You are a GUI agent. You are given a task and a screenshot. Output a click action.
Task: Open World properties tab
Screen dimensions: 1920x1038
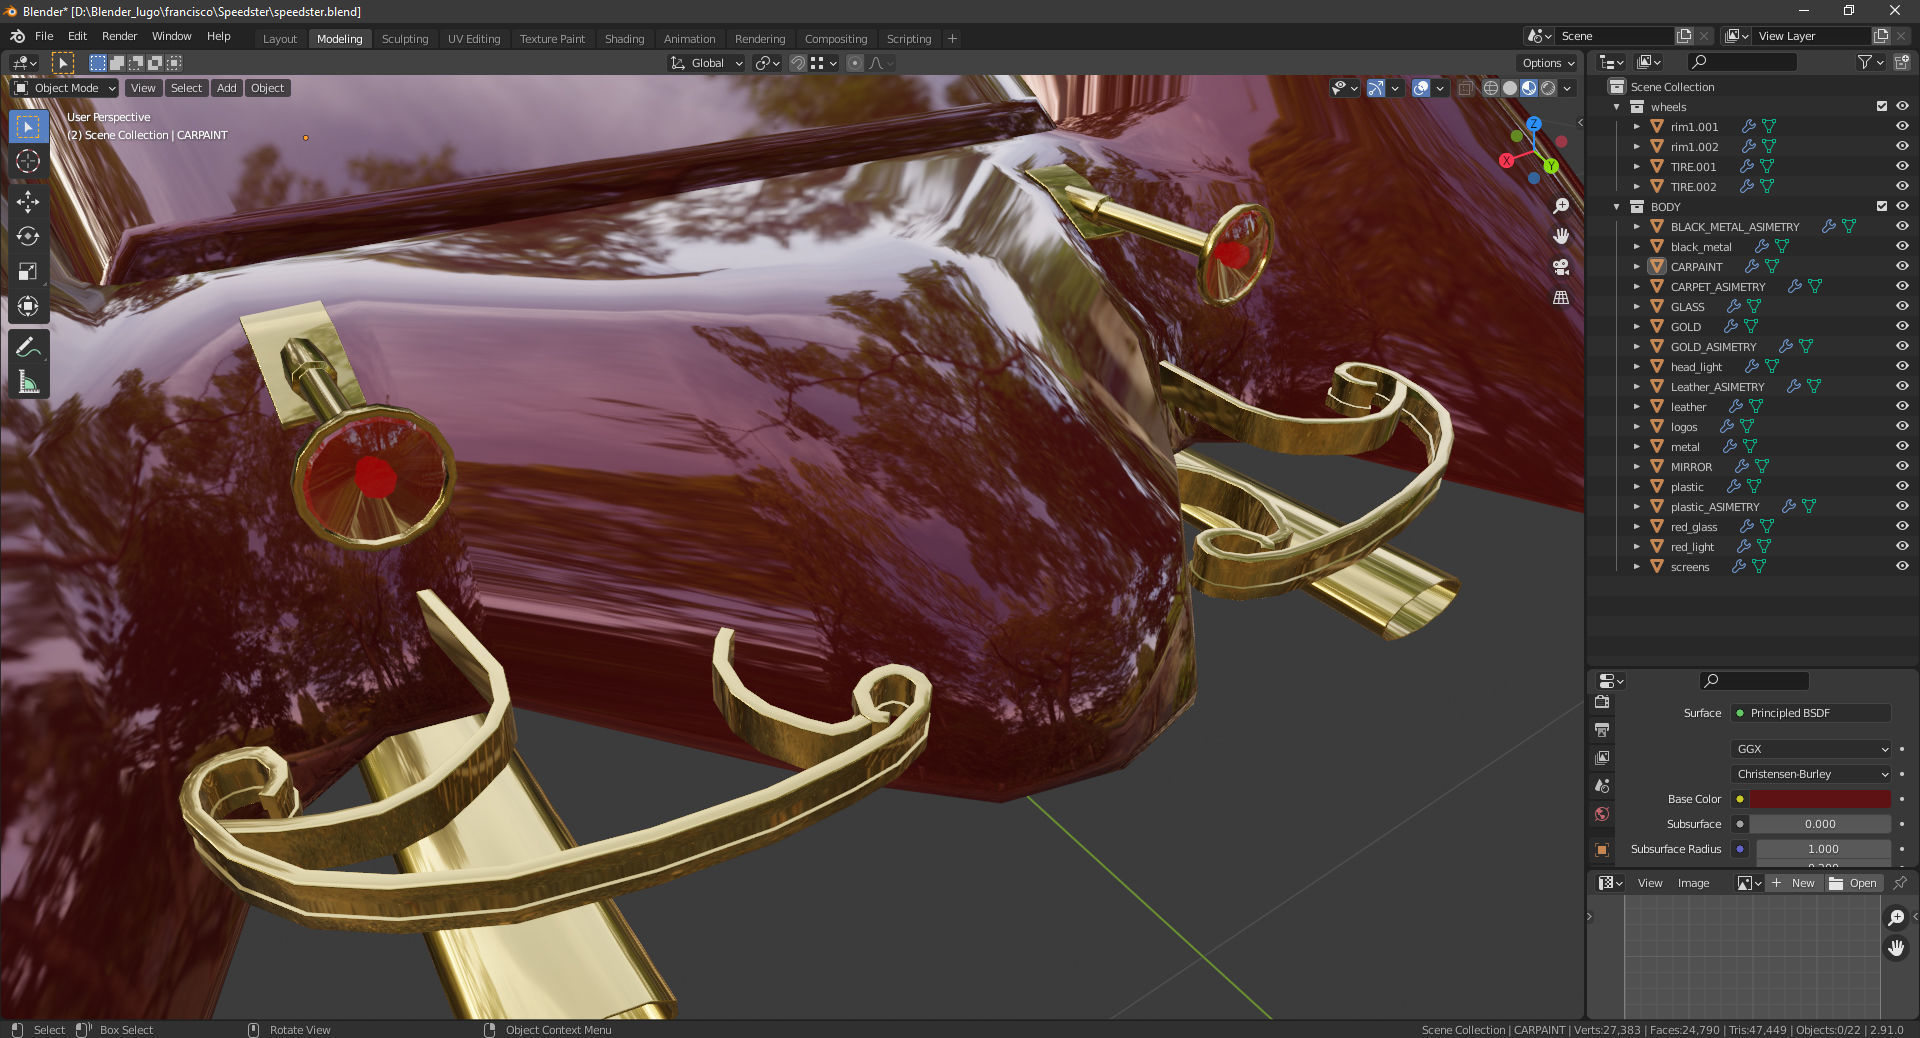(x=1602, y=814)
